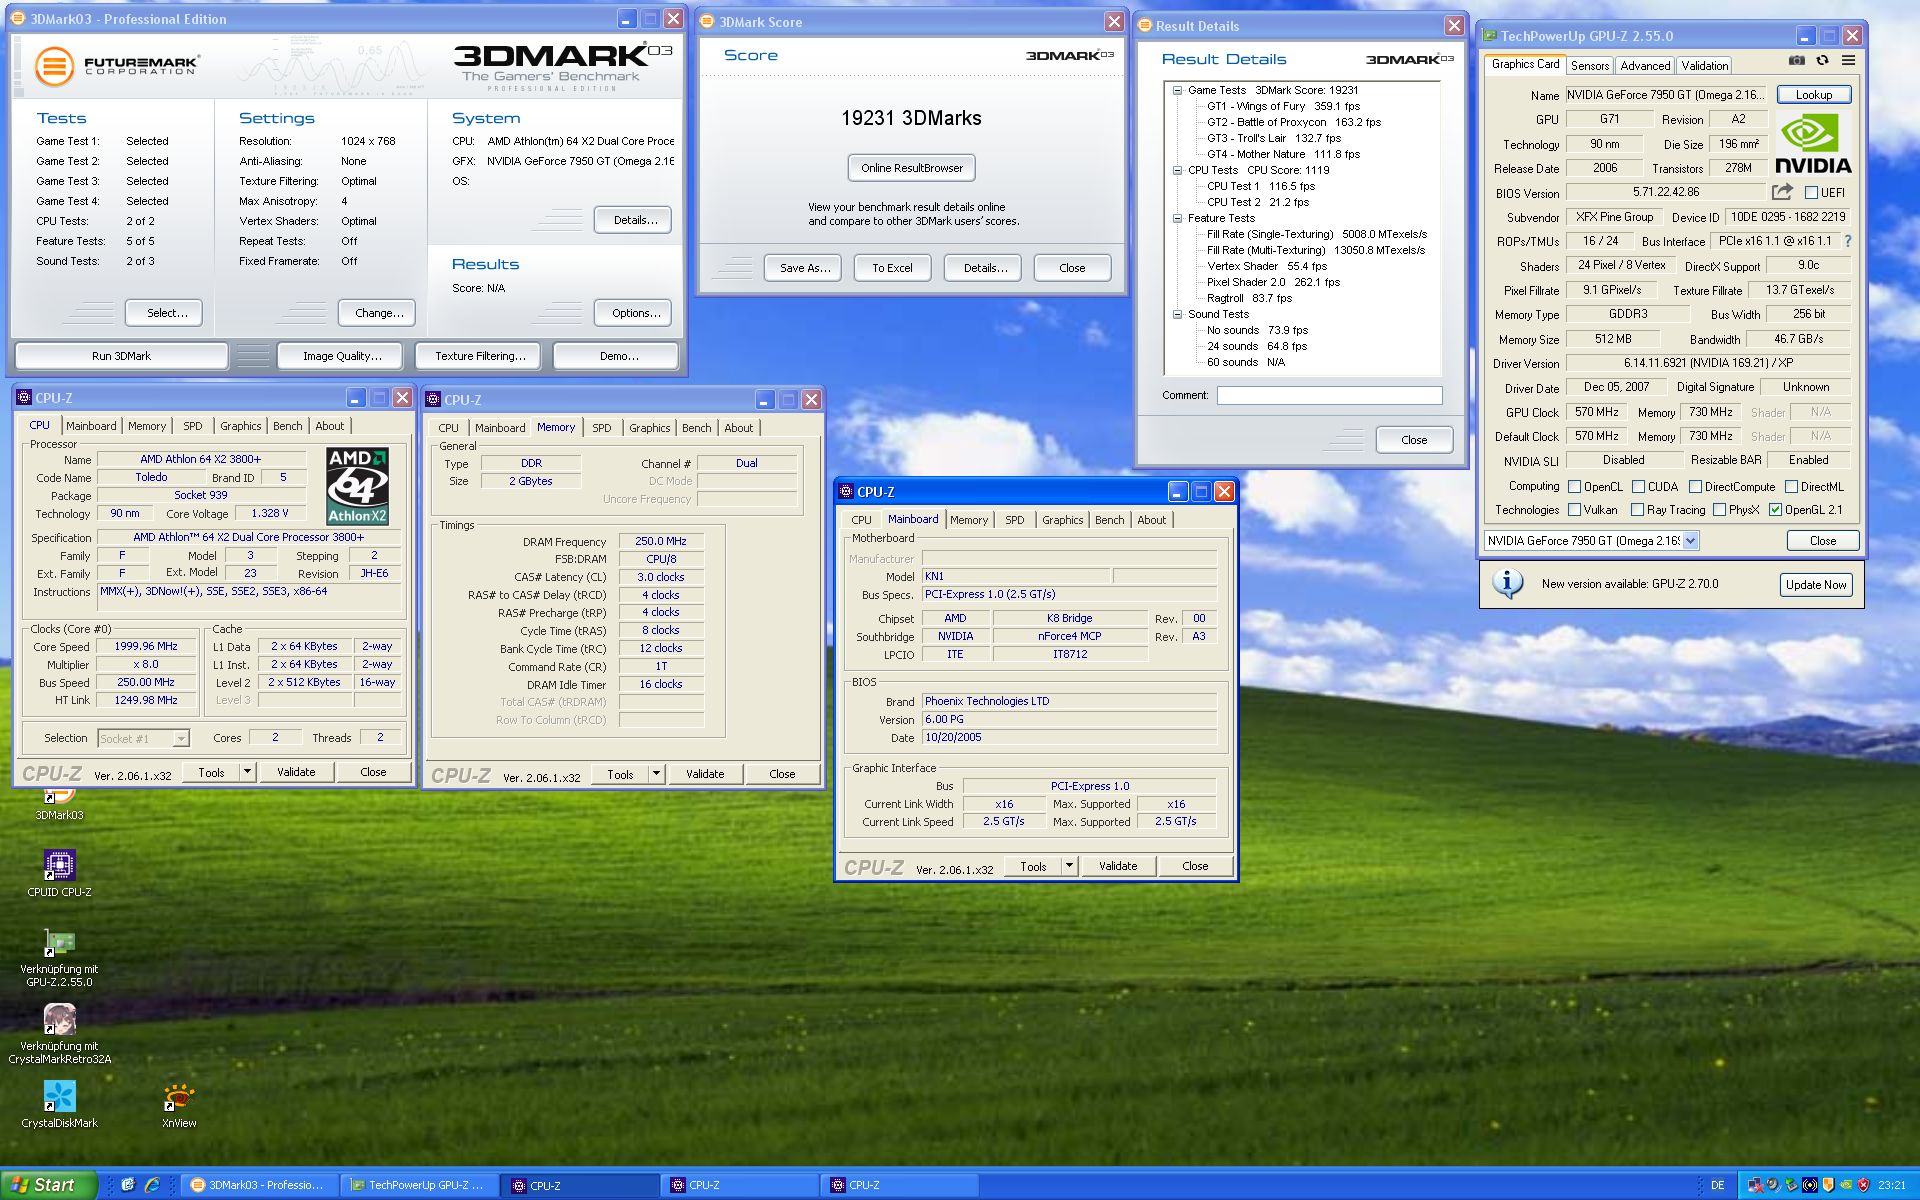Screen dimensions: 1920x1200
Task: Click the disconnected network tray icon
Action: tap(1756, 1185)
